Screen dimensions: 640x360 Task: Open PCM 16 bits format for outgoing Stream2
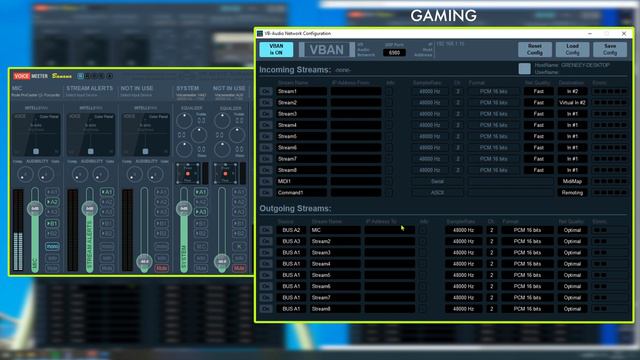tap(527, 241)
